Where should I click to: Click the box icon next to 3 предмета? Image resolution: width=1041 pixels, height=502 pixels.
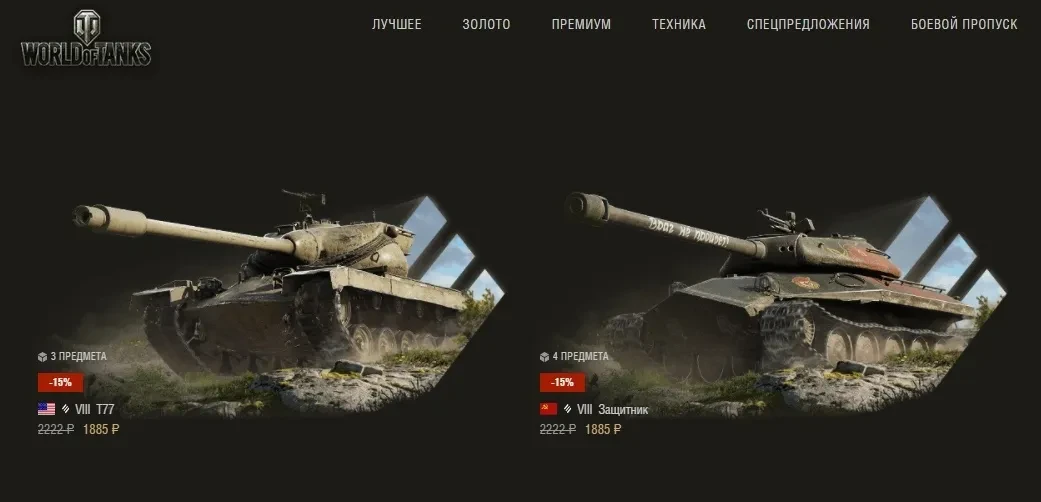pyautogui.click(x=42, y=357)
